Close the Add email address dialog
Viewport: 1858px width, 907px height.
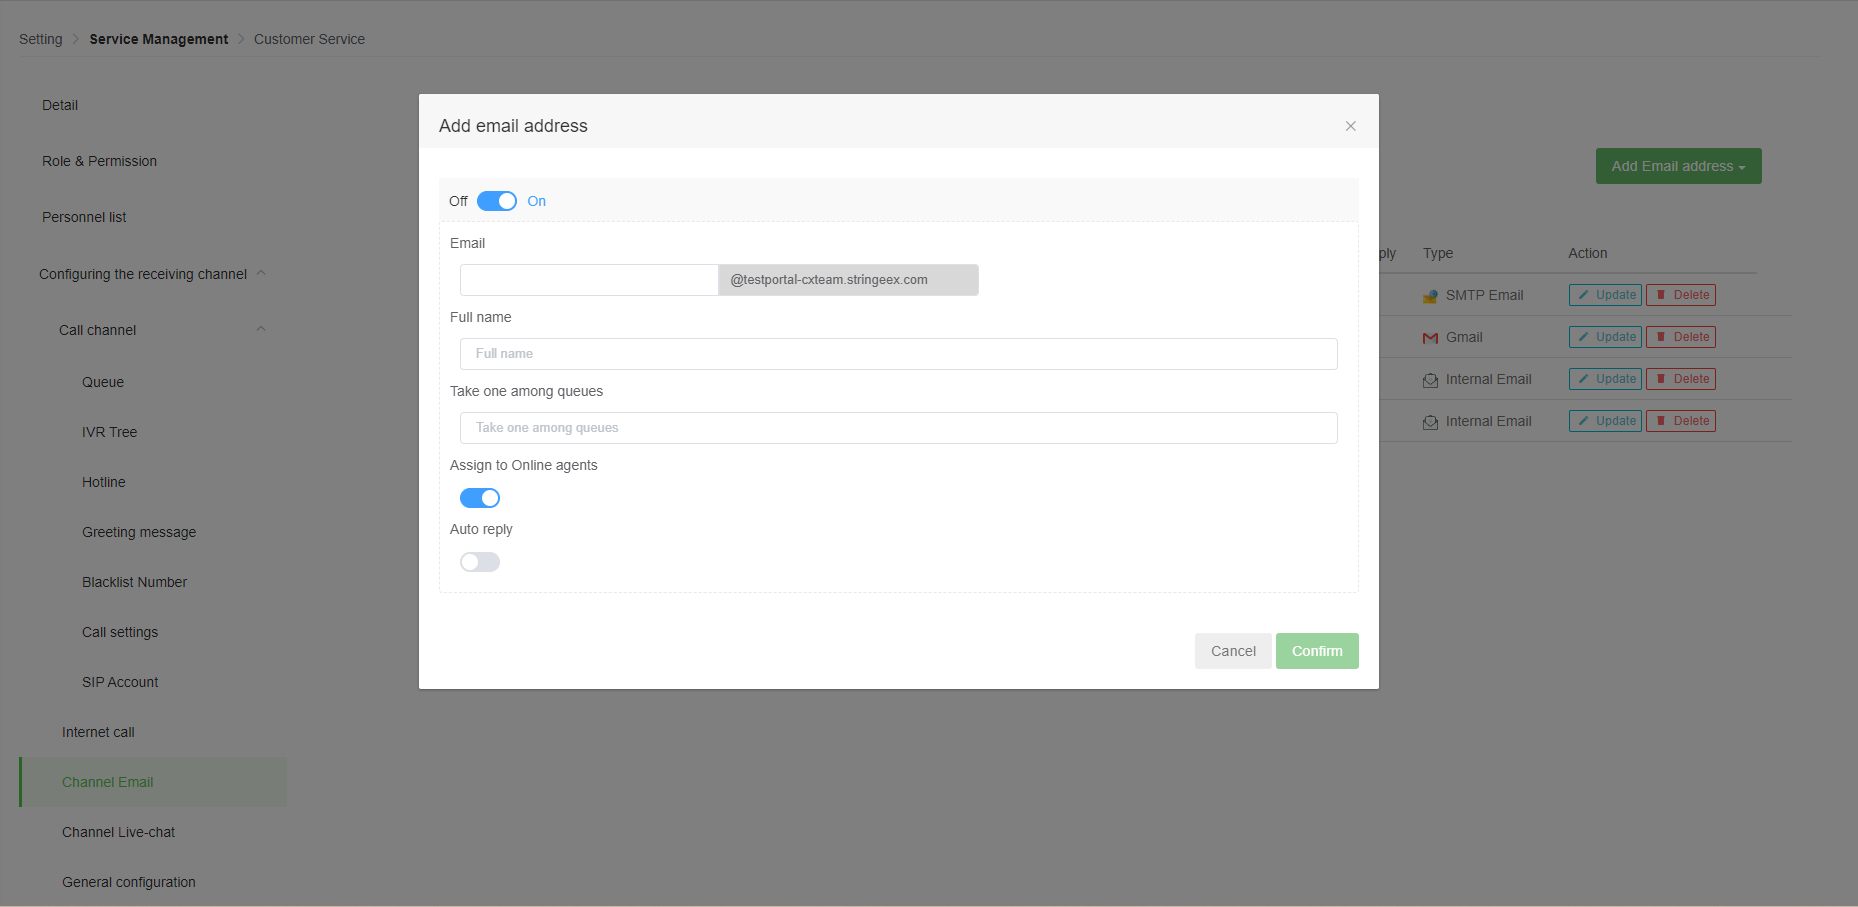coord(1350,126)
